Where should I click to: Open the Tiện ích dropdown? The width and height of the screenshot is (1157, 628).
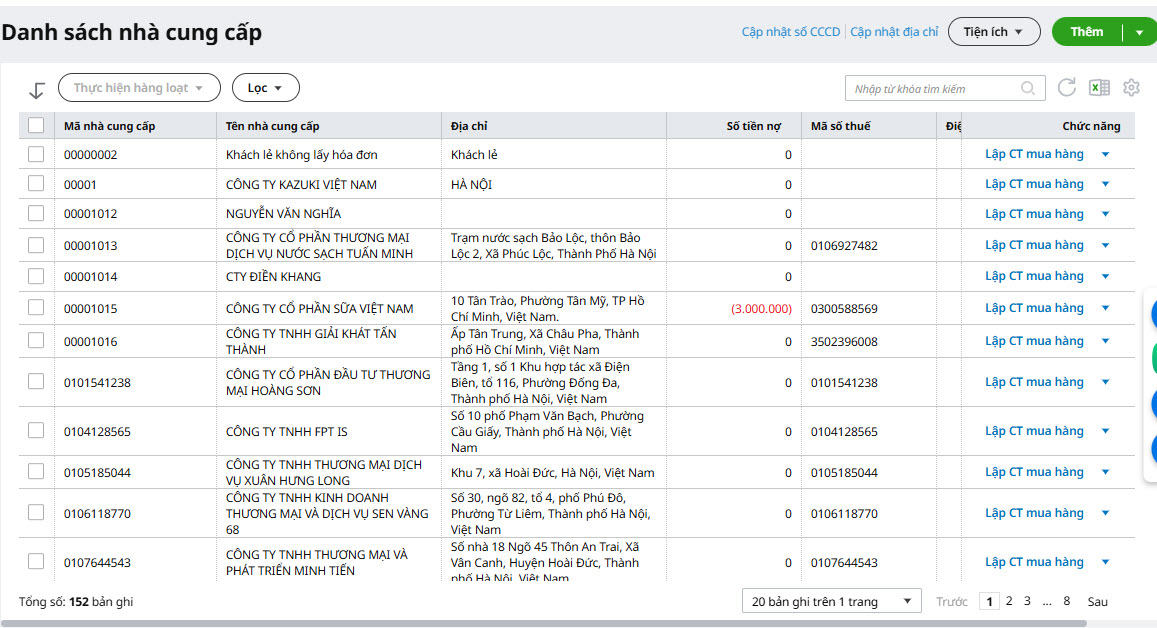click(x=993, y=32)
